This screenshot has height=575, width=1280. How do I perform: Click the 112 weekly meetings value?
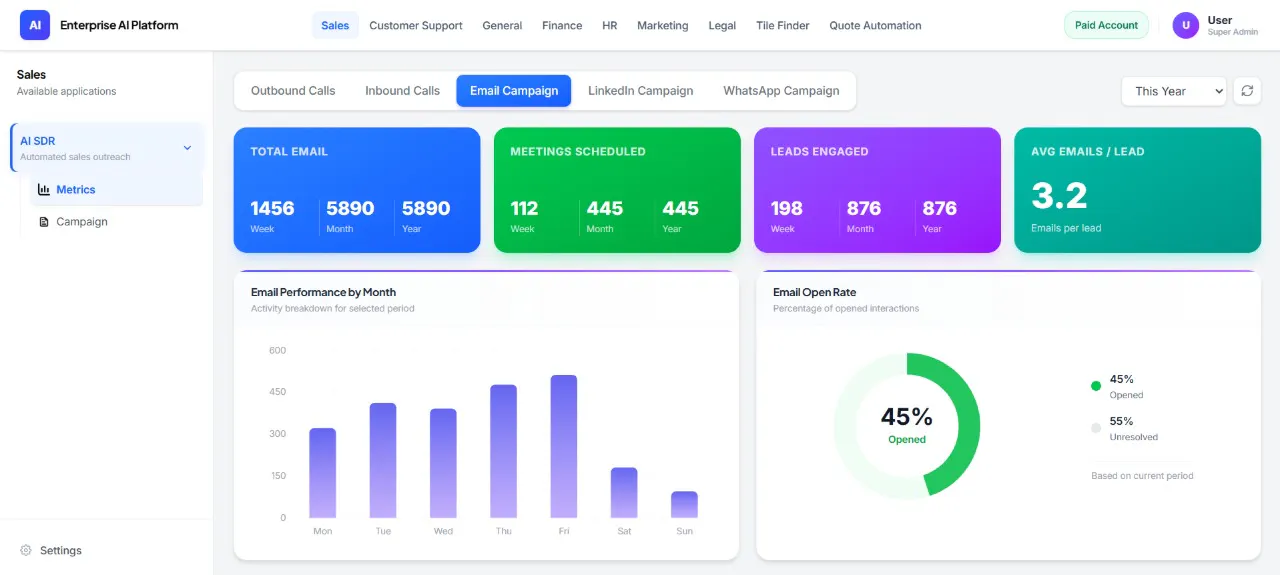pos(524,208)
